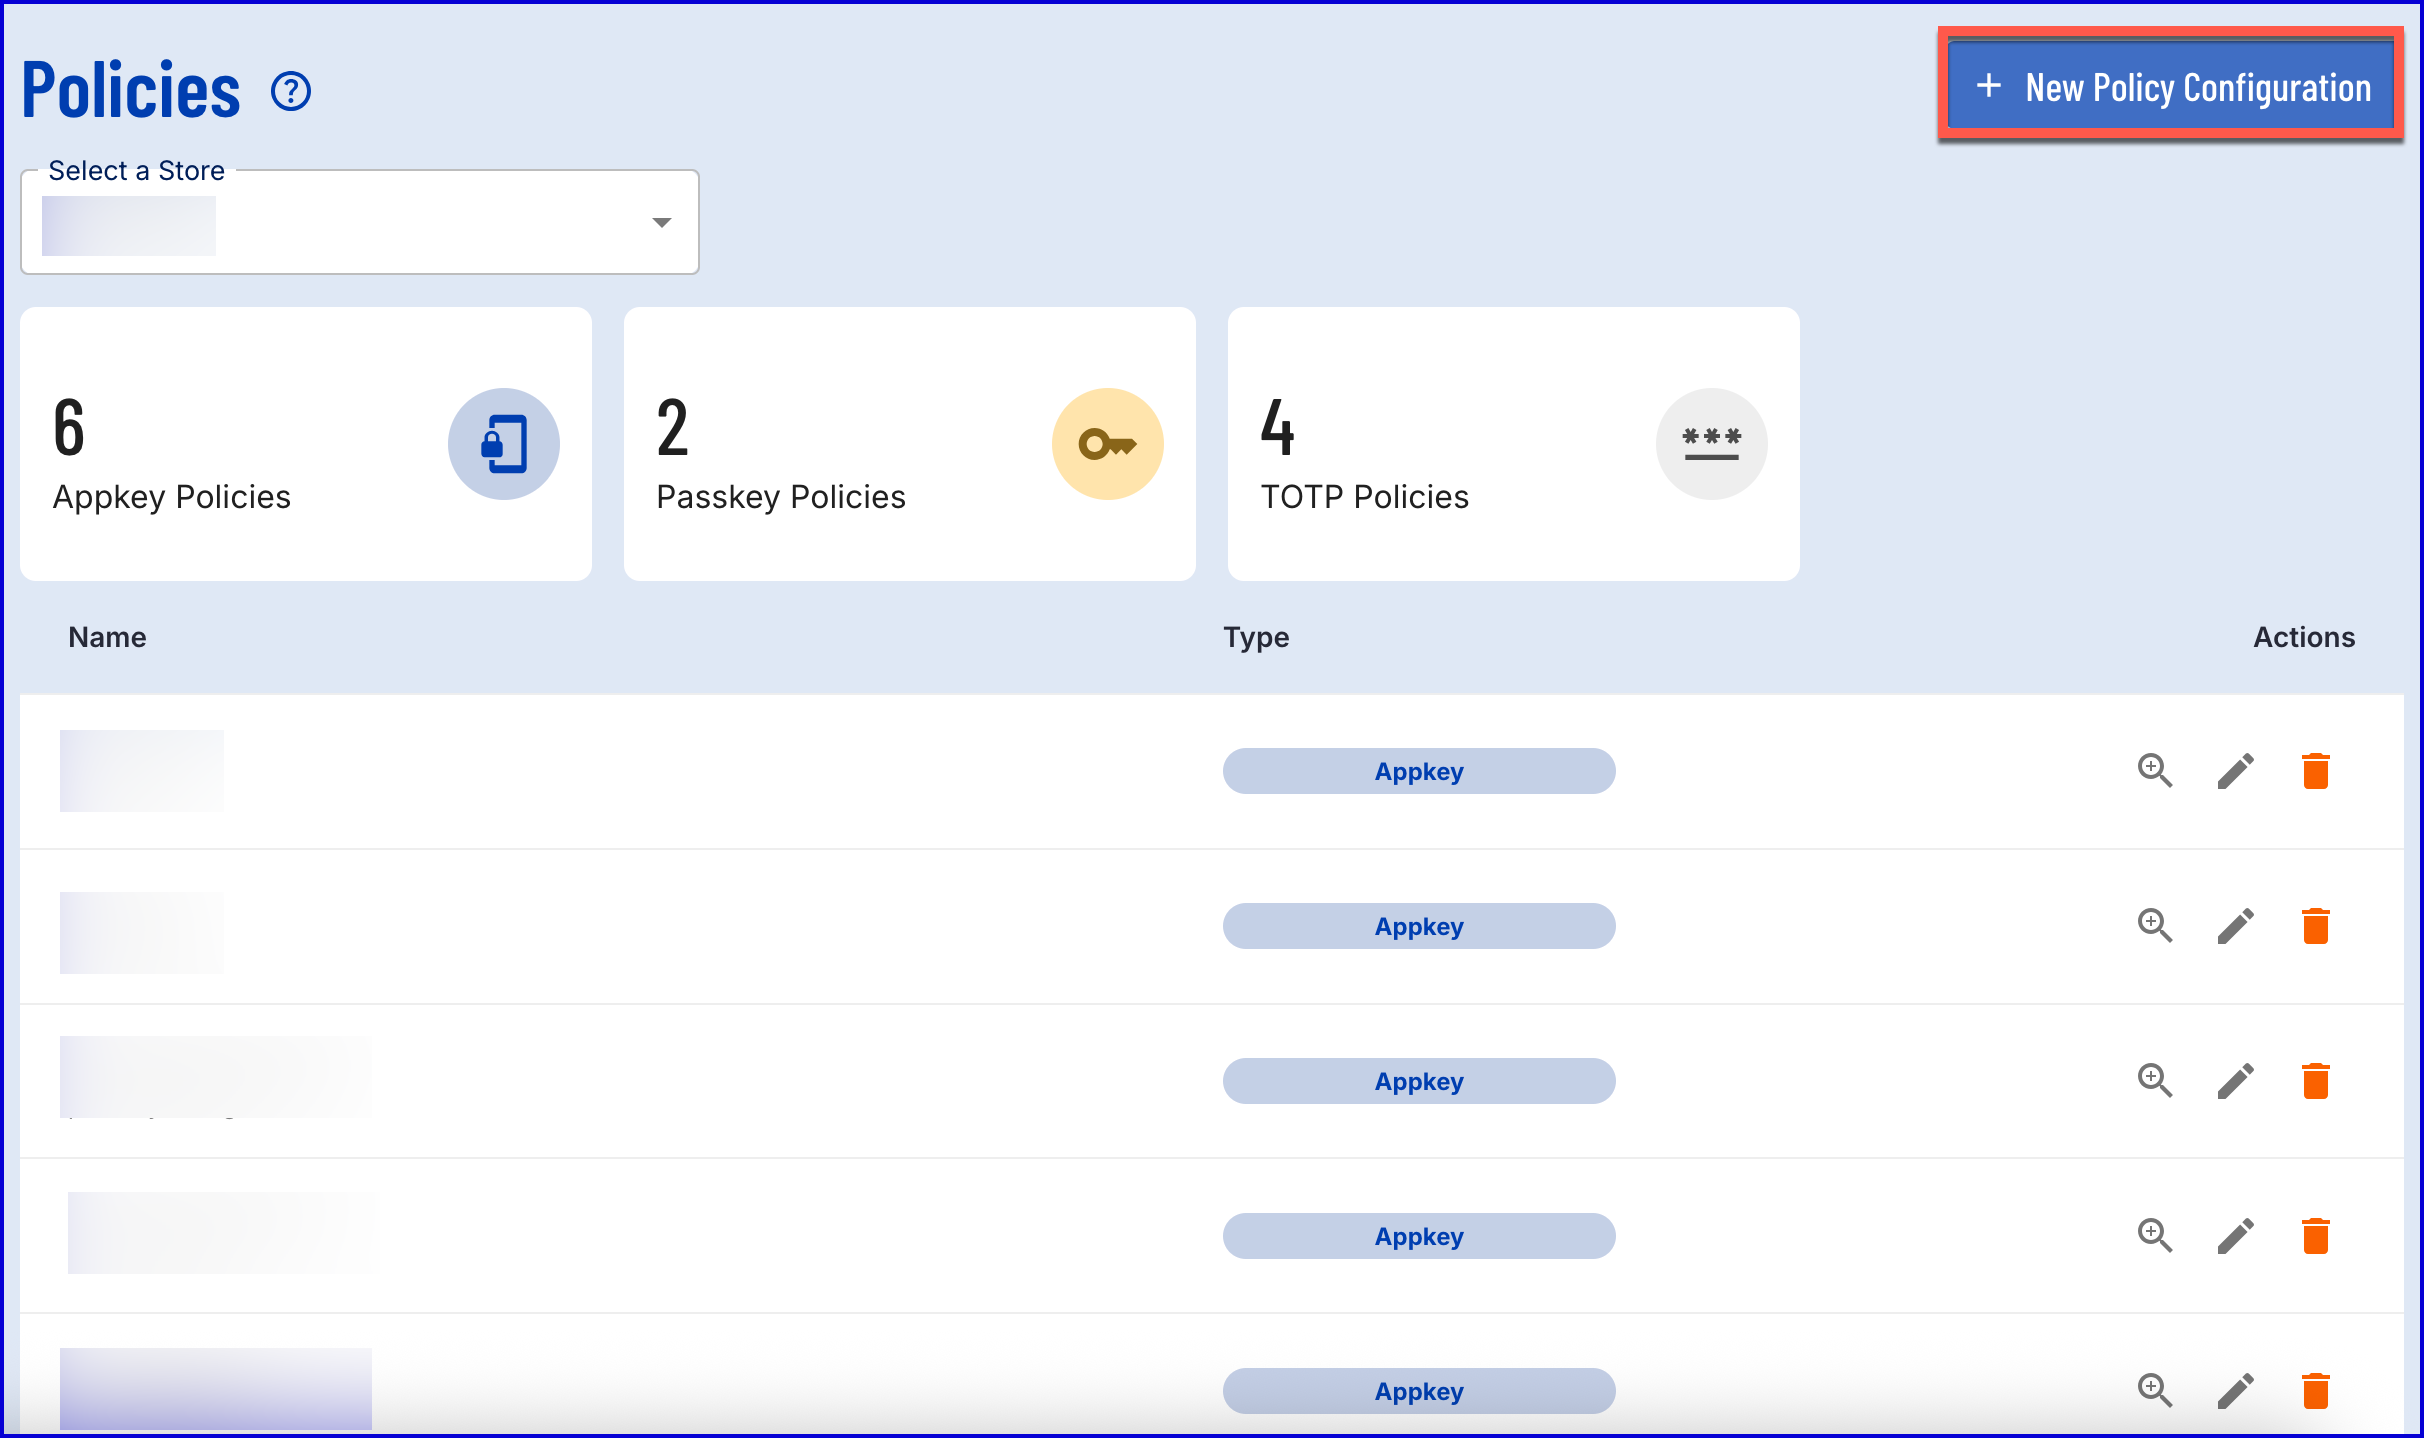2424x1438 pixels.
Task: Click the Passkey Policies key icon
Action: 1107,444
